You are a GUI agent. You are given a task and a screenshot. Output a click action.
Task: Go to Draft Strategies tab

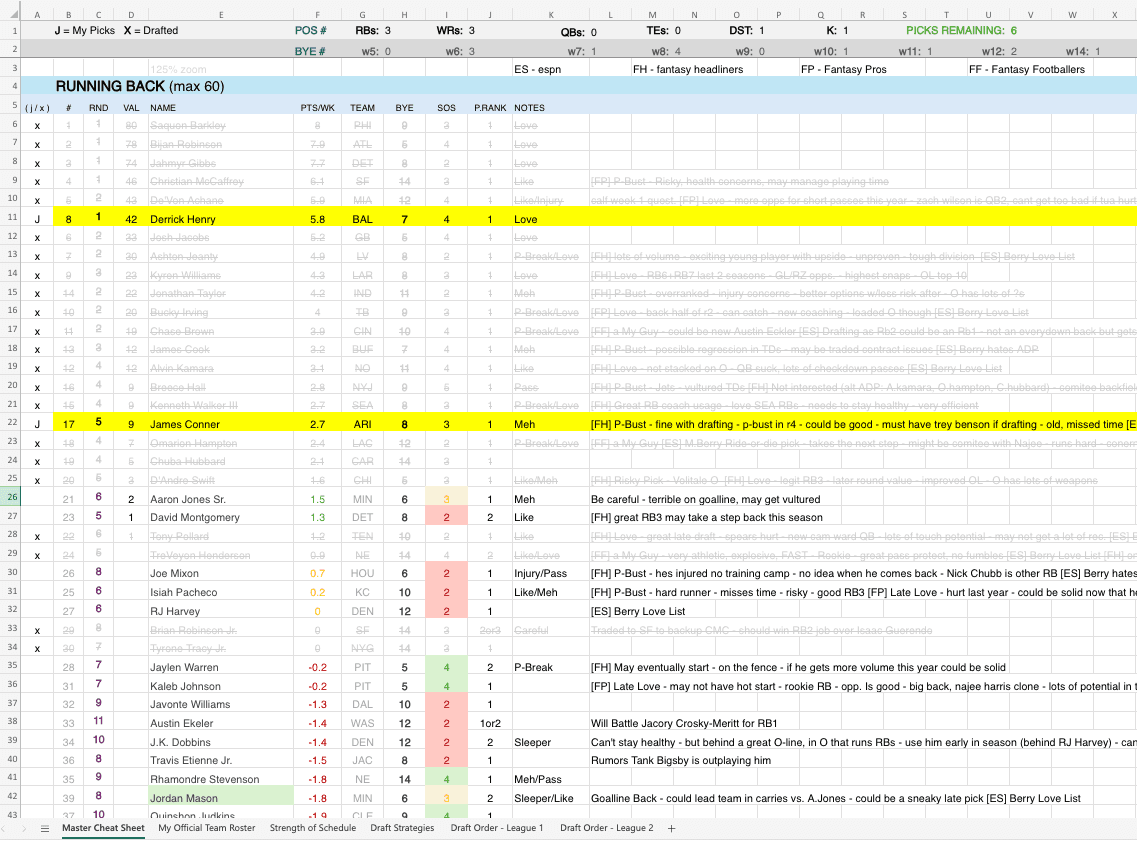tap(402, 827)
